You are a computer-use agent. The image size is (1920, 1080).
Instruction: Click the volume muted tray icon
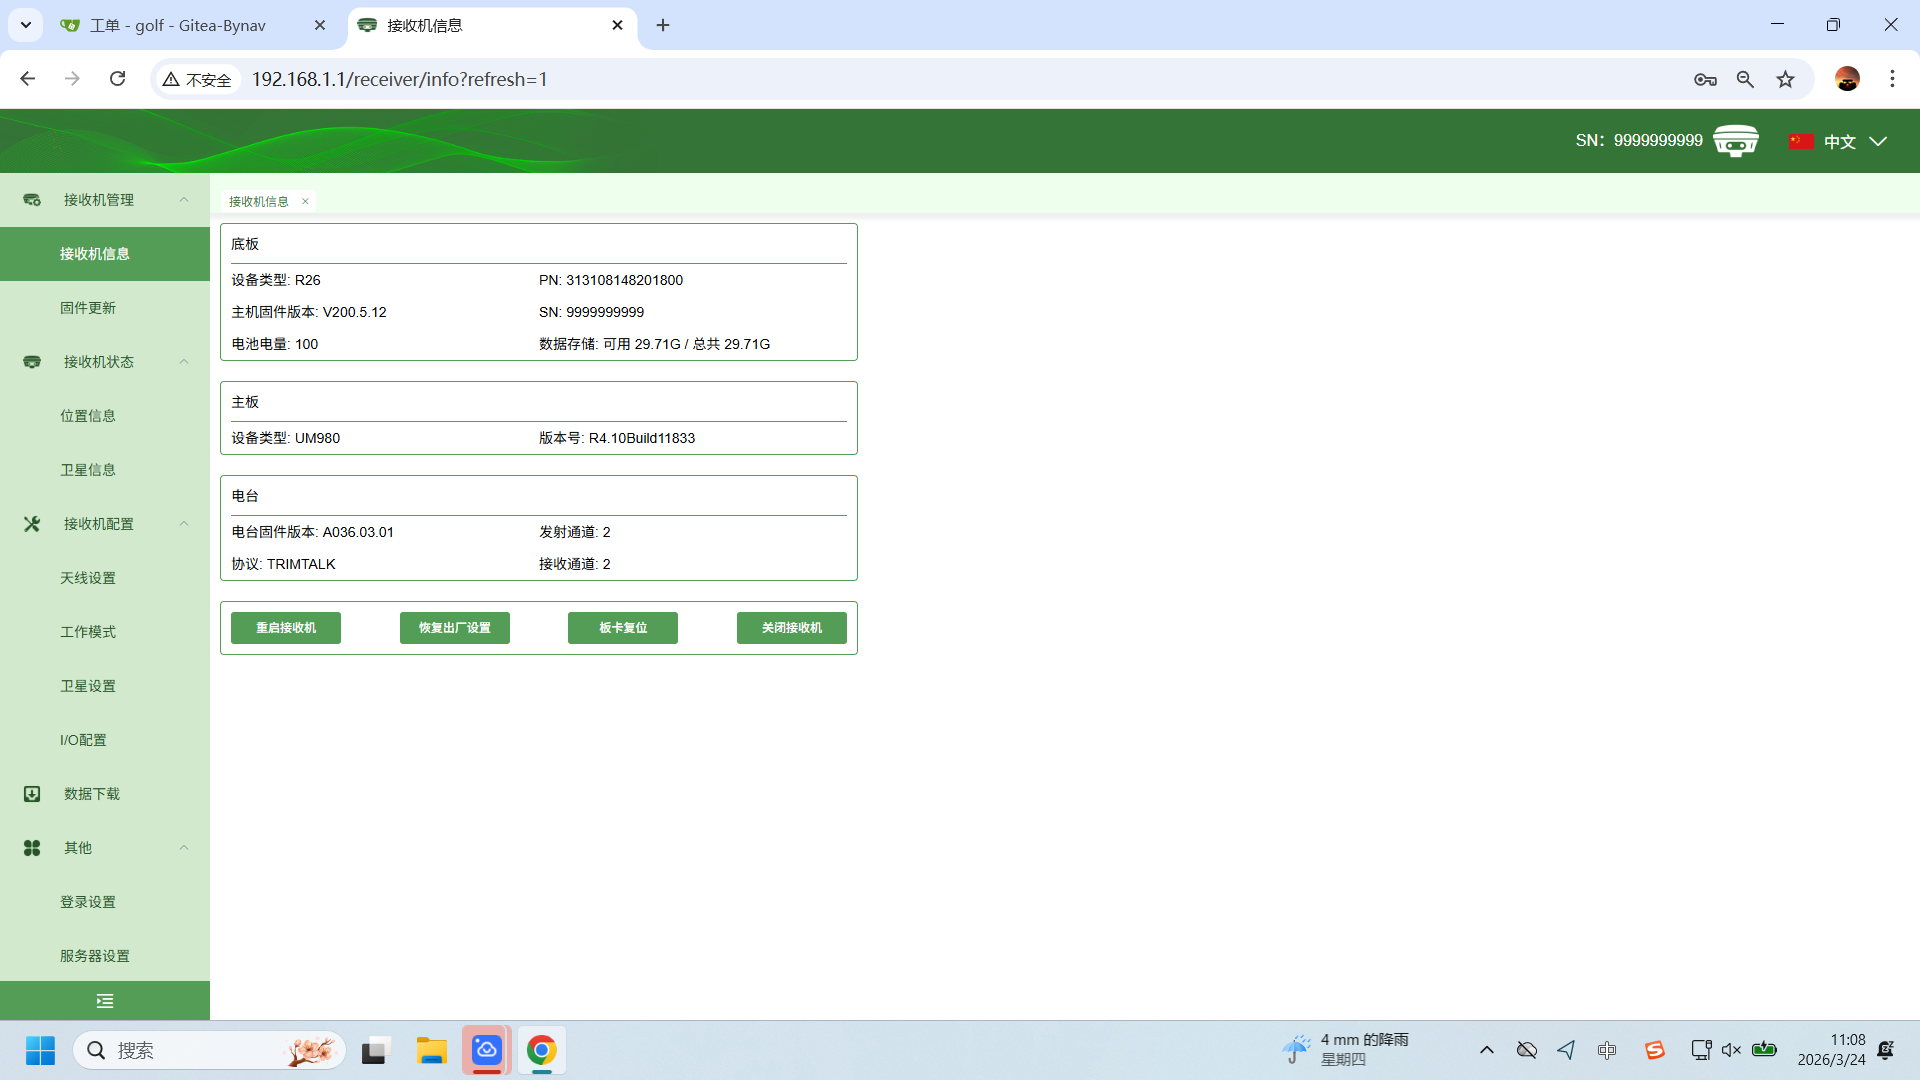pyautogui.click(x=1731, y=1050)
